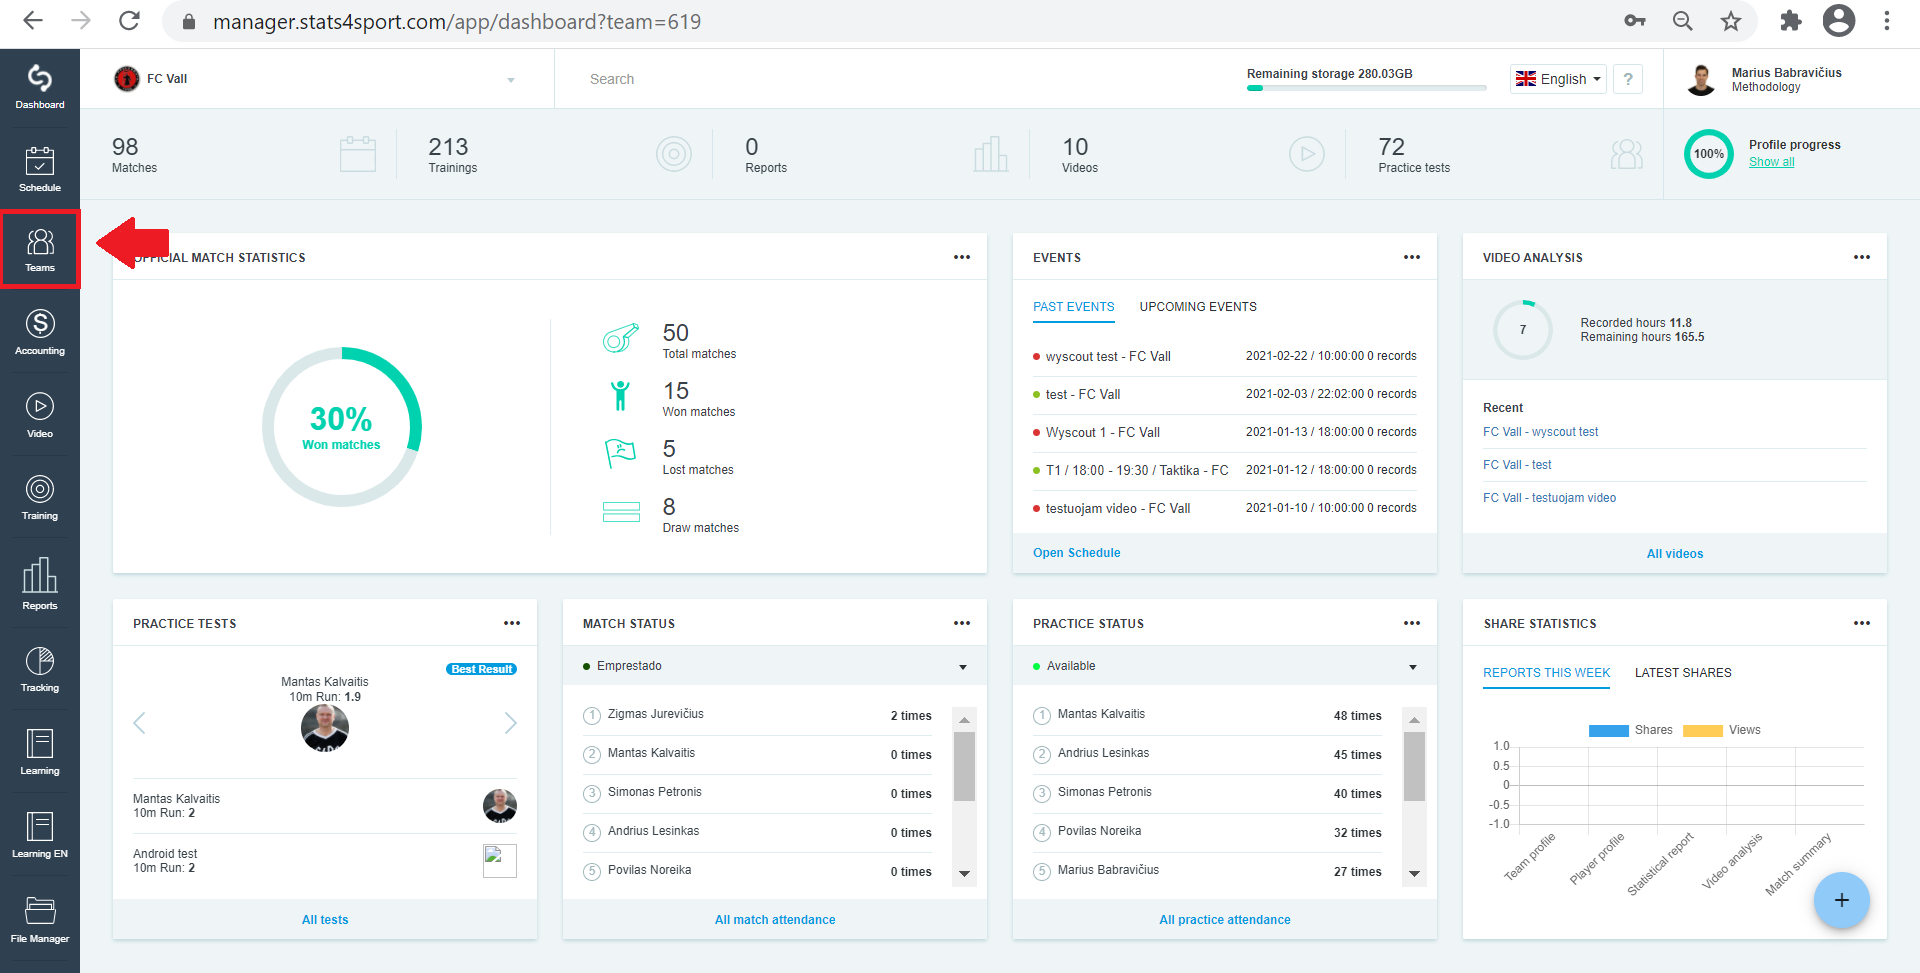Open Accounting in the sidebar
Viewport: 1920px width, 973px height.
coord(40,333)
